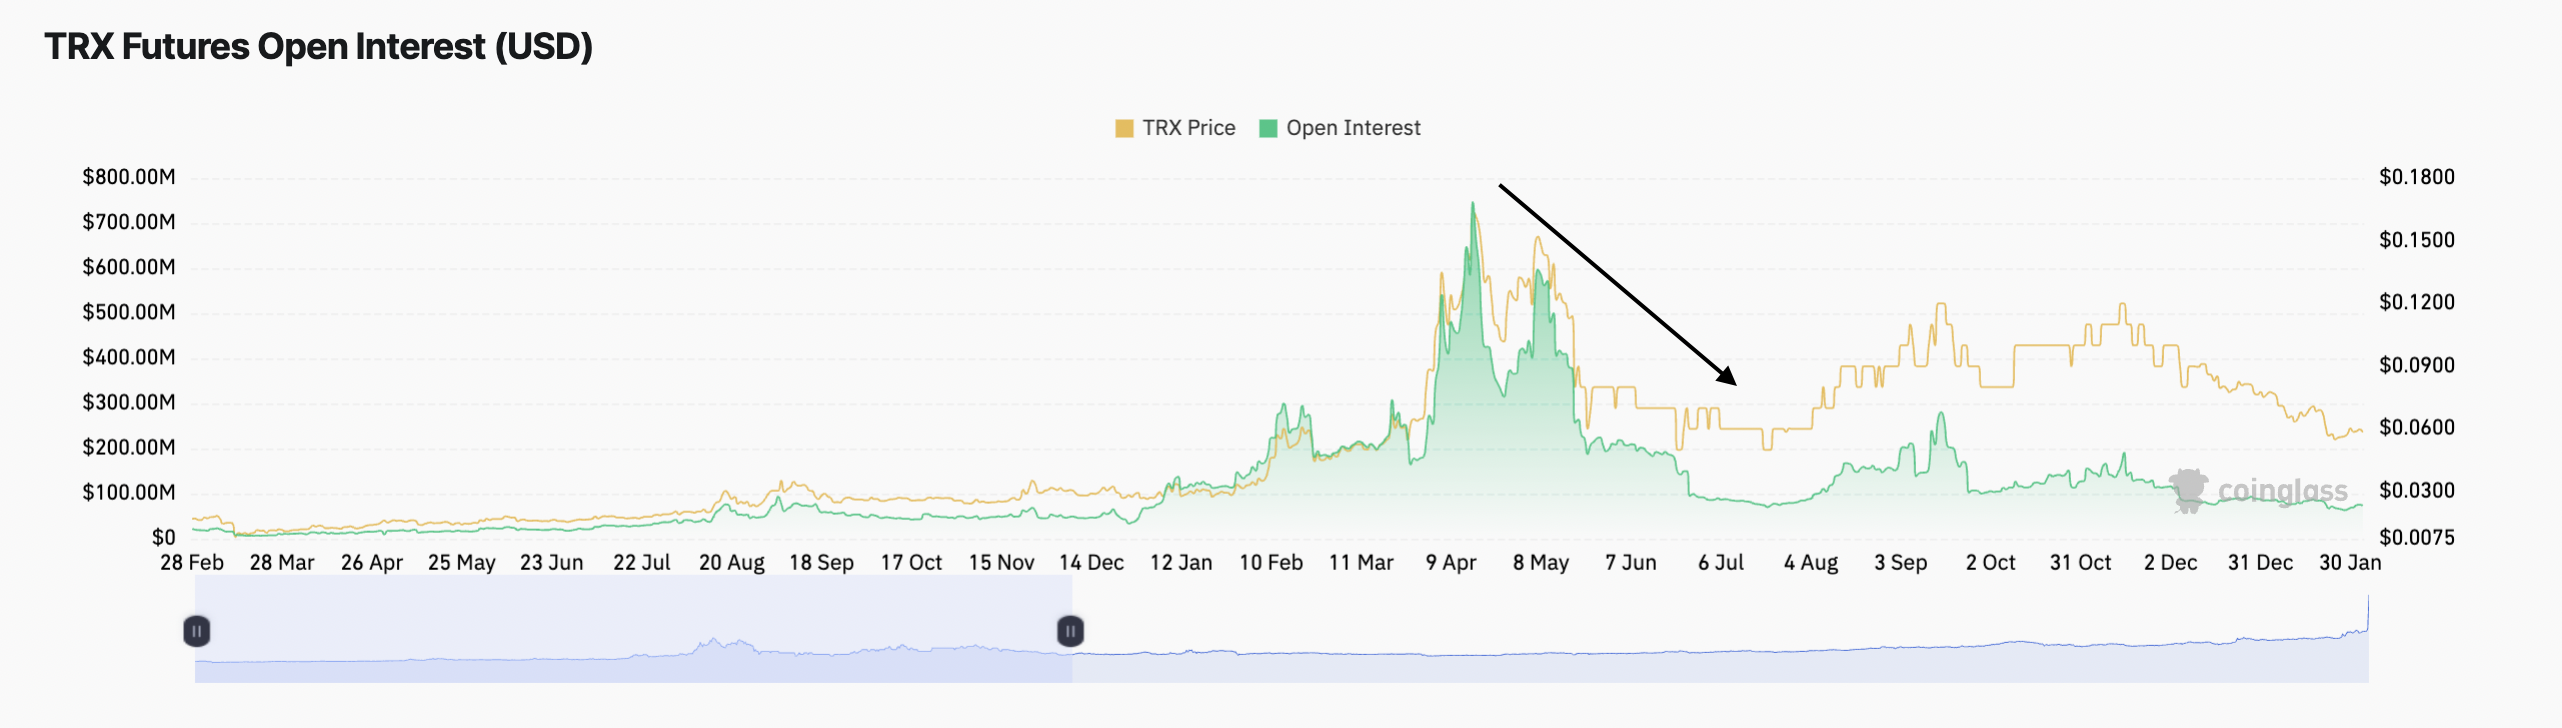Click the $0.1200 price axis label
The height and width of the screenshot is (728, 2562).
pyautogui.click(x=2416, y=302)
